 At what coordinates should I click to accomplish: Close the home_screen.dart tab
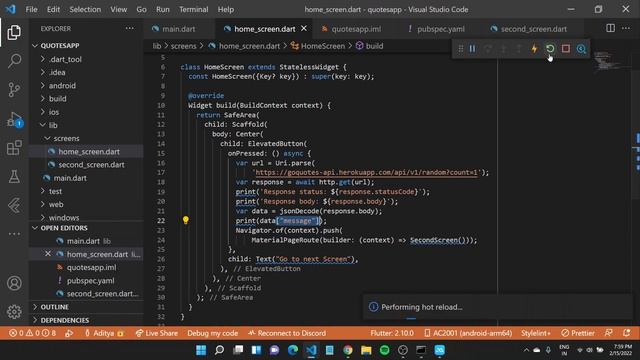click(304, 29)
